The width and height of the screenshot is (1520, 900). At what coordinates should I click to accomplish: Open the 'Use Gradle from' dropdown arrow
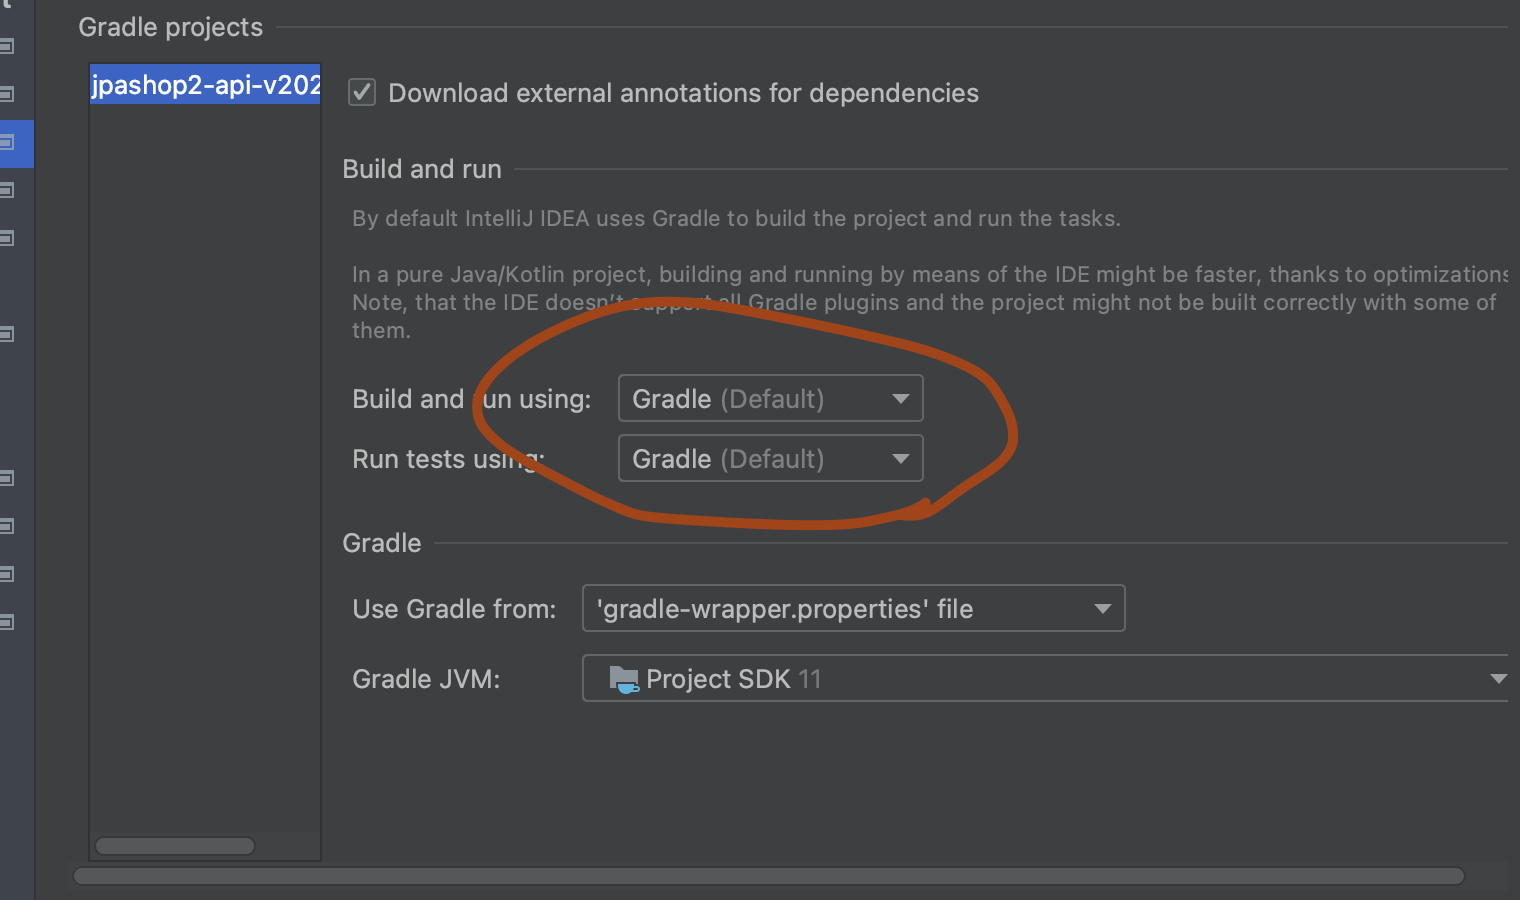pyautogui.click(x=1102, y=609)
